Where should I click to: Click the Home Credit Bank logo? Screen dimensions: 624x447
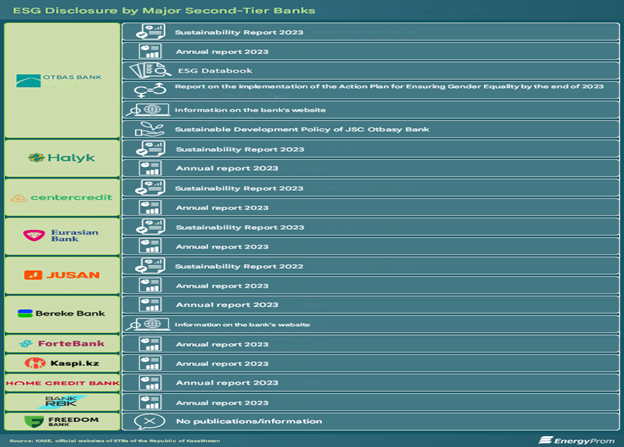(x=62, y=383)
